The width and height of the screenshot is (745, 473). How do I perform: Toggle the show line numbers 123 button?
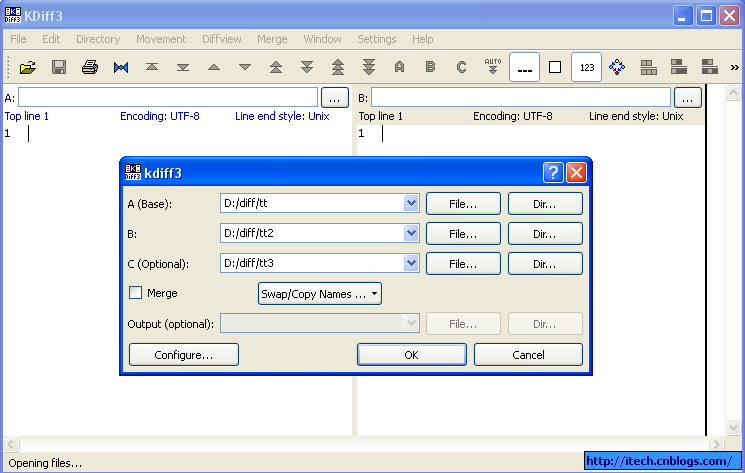click(x=587, y=67)
